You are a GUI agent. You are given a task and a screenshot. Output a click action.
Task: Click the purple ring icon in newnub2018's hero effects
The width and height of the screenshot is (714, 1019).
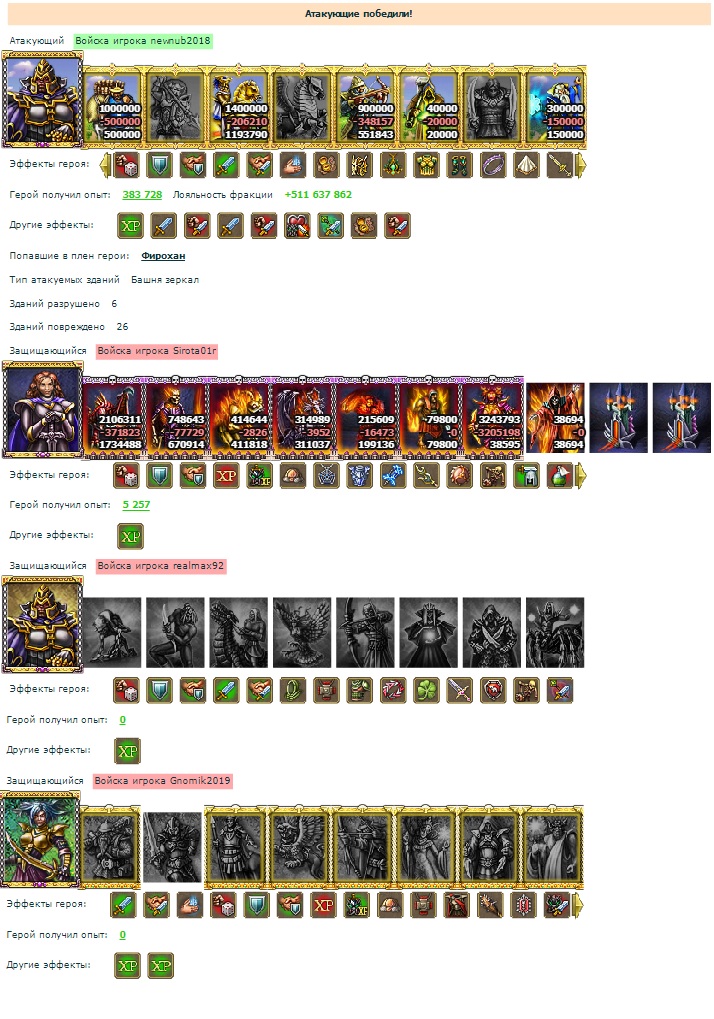tap(492, 165)
